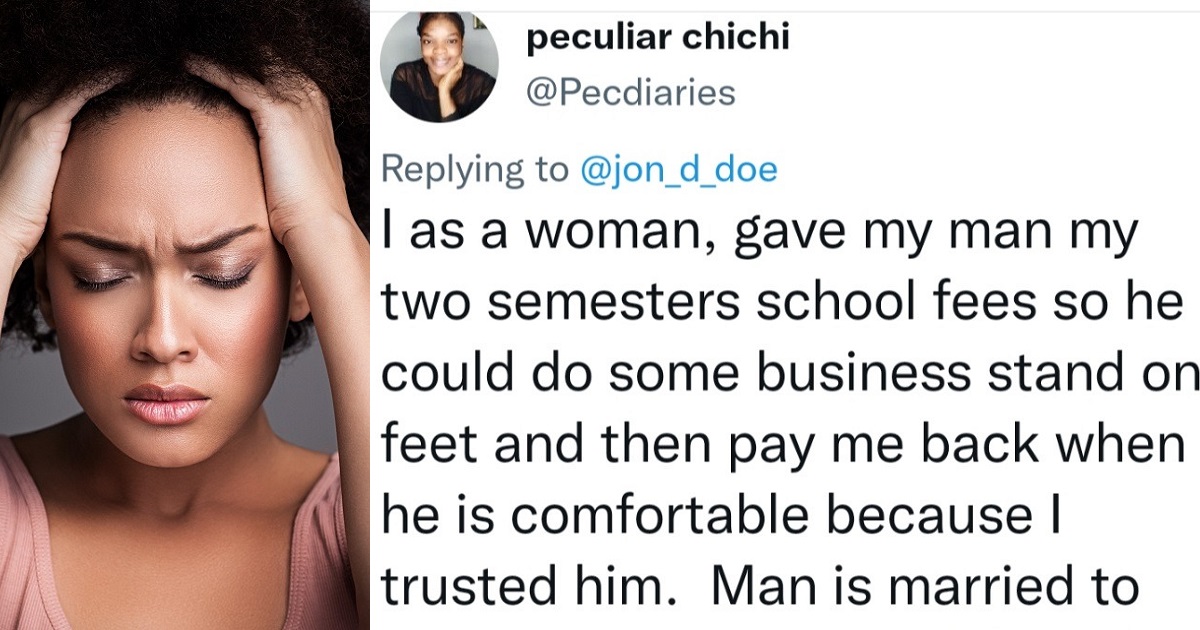
Task: Click the "Replying to" label
Action: [474, 170]
